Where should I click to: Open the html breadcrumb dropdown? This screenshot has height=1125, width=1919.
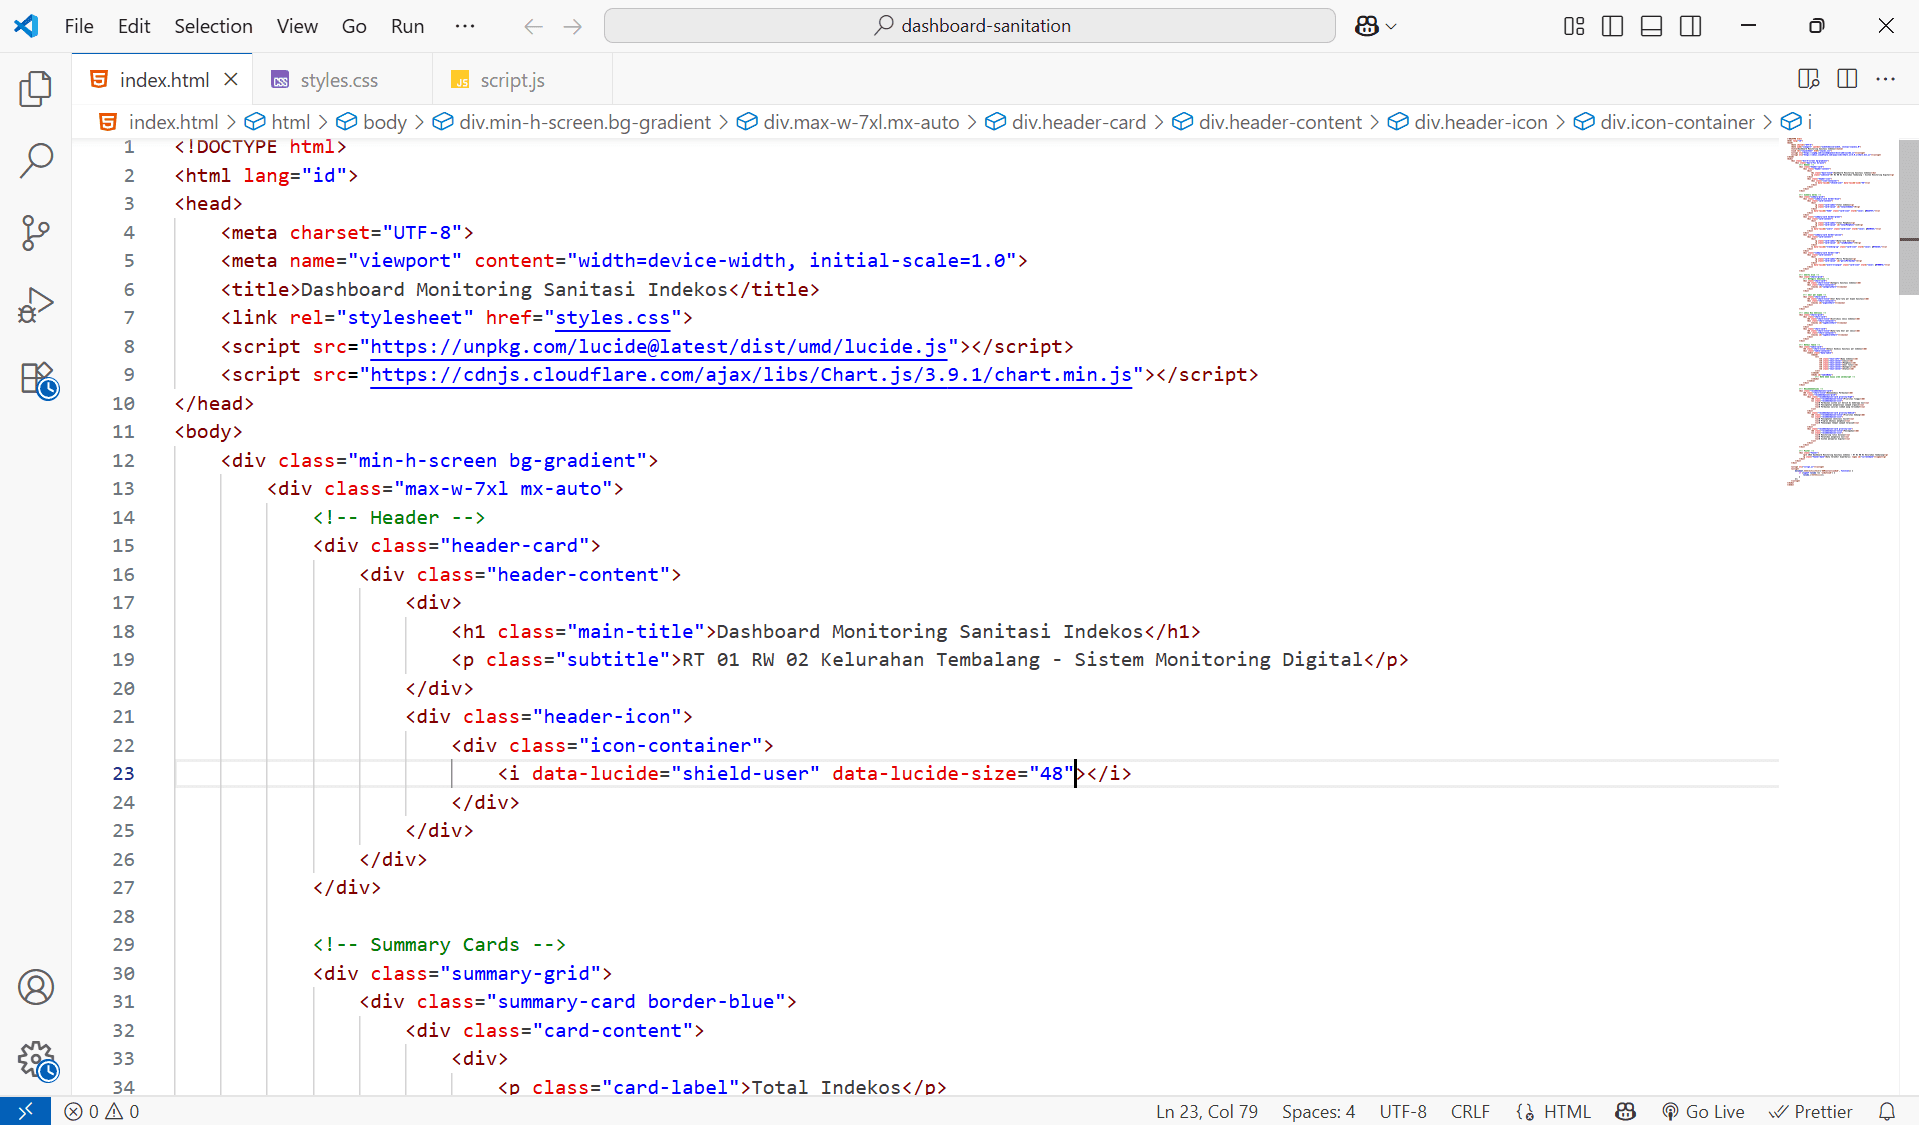coord(279,122)
